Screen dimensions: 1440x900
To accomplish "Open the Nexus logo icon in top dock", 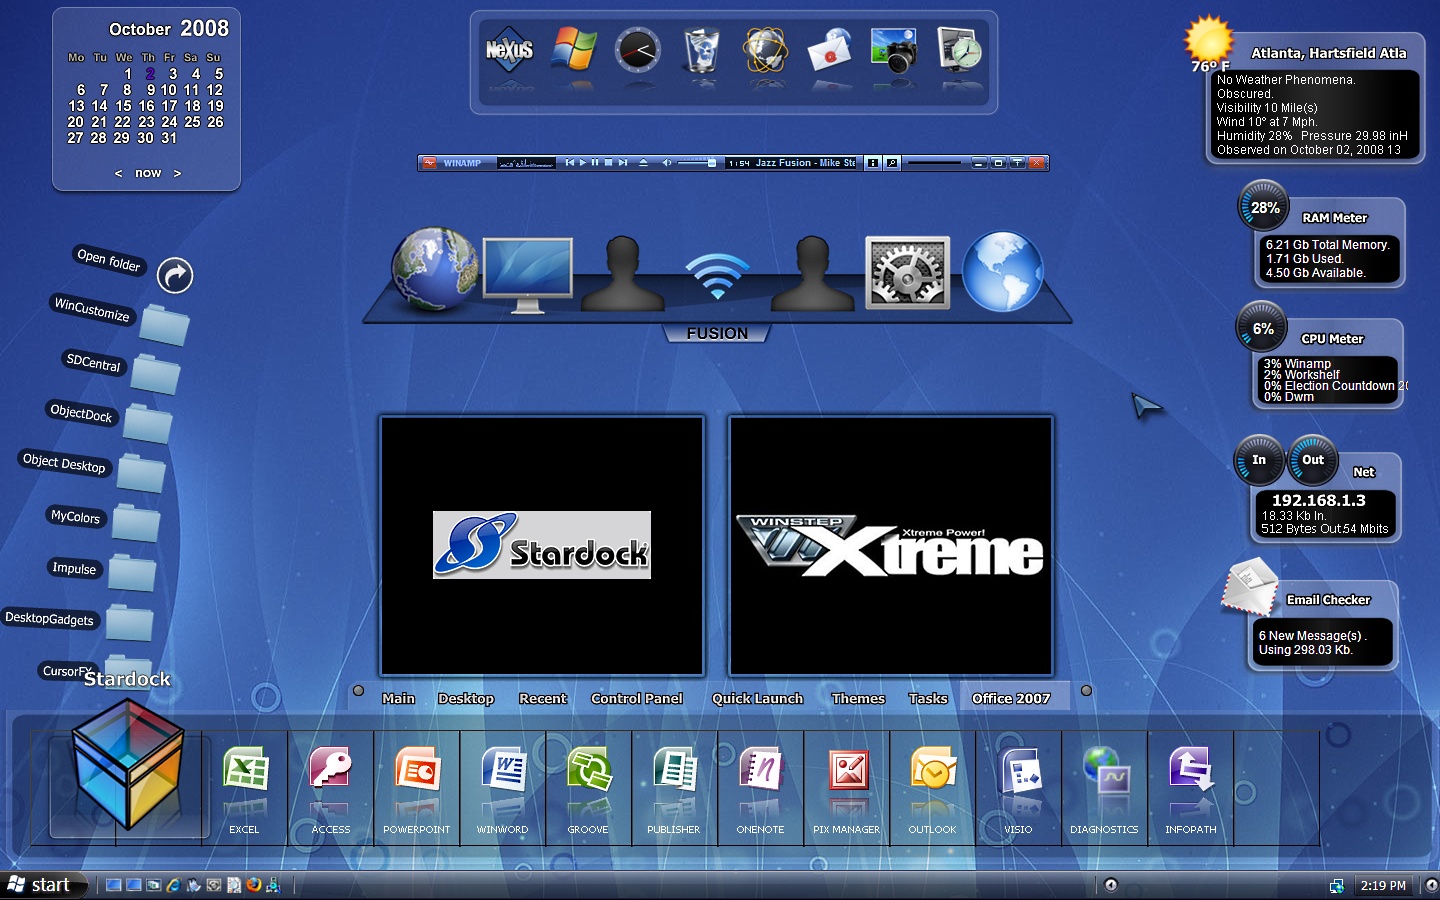I will click(509, 50).
